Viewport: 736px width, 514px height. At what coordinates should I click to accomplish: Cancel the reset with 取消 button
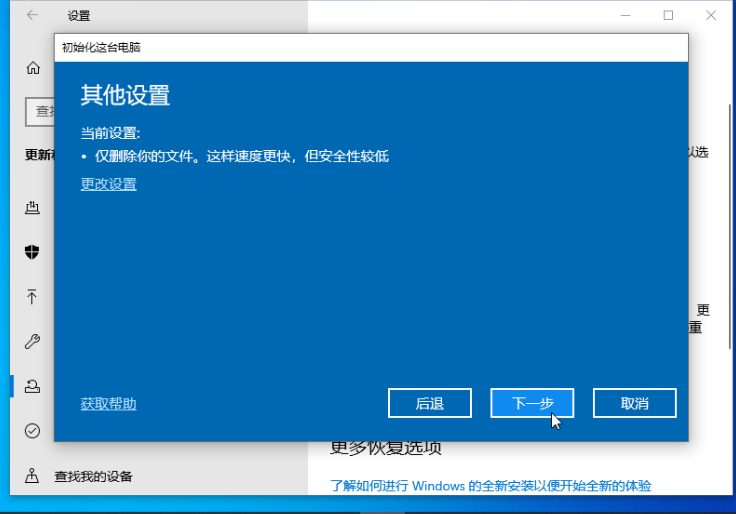[x=634, y=403]
